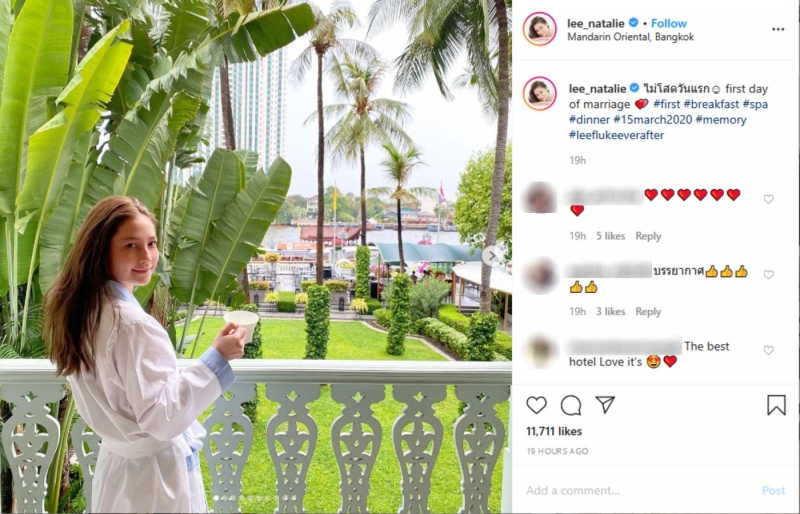Follow lee_natalie
800x514 pixels.
coord(668,23)
